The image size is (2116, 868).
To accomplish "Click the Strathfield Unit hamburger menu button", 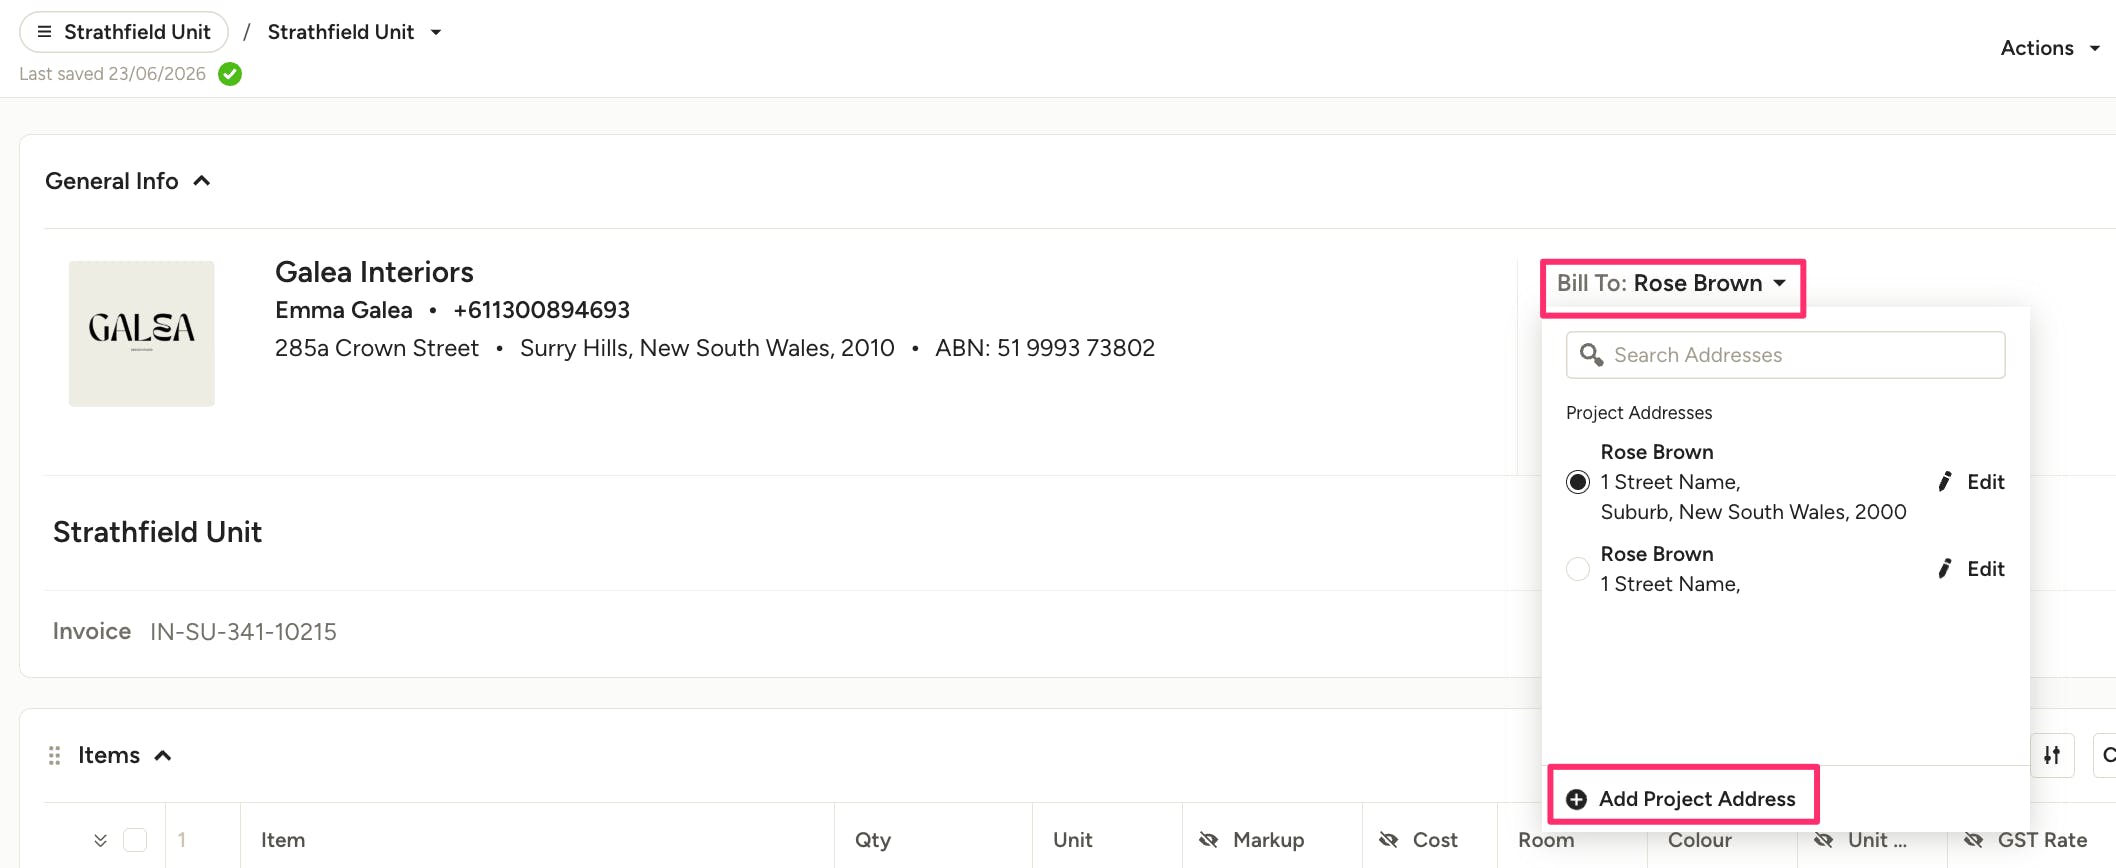I will [124, 32].
